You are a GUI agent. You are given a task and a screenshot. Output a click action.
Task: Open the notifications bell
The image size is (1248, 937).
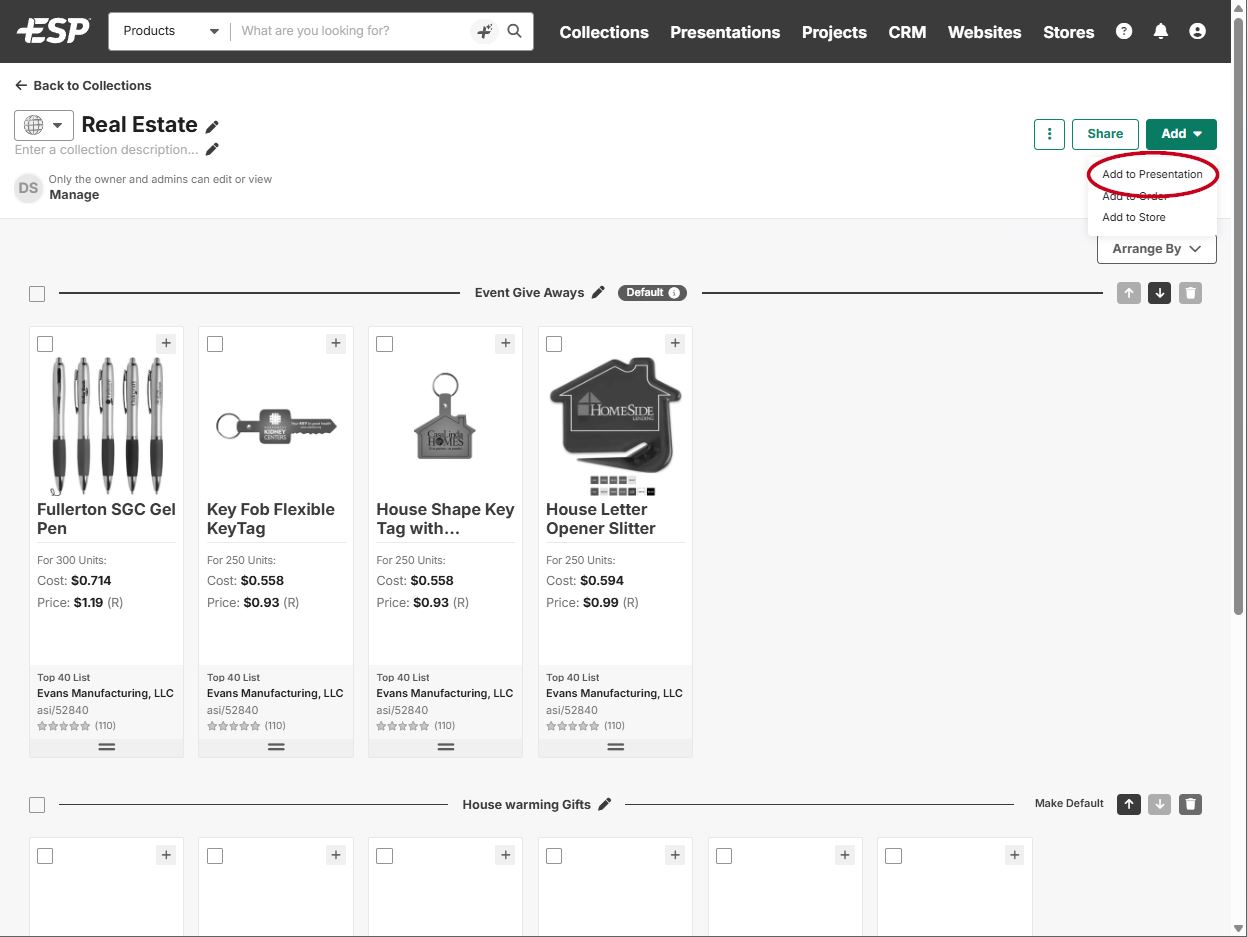1160,31
